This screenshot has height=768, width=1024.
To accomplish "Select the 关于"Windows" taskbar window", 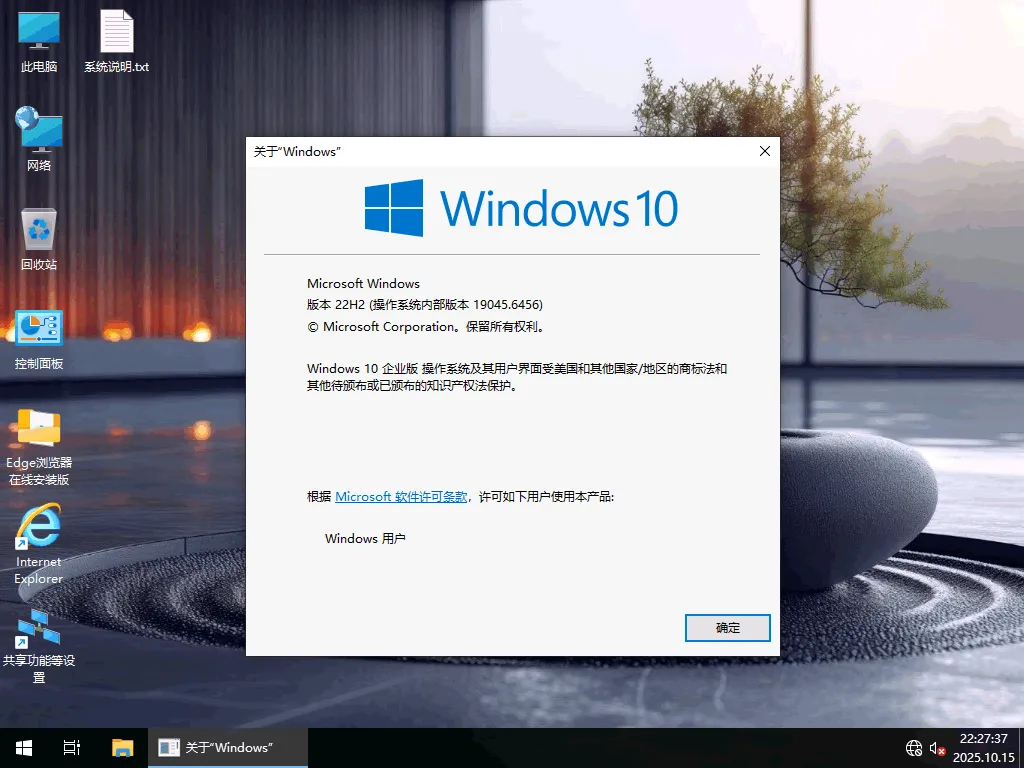I will click(228, 747).
